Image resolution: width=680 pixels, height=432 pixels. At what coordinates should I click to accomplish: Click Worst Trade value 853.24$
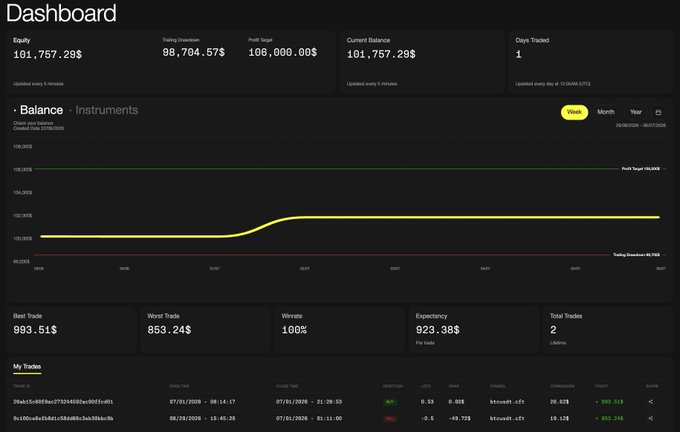click(169, 330)
